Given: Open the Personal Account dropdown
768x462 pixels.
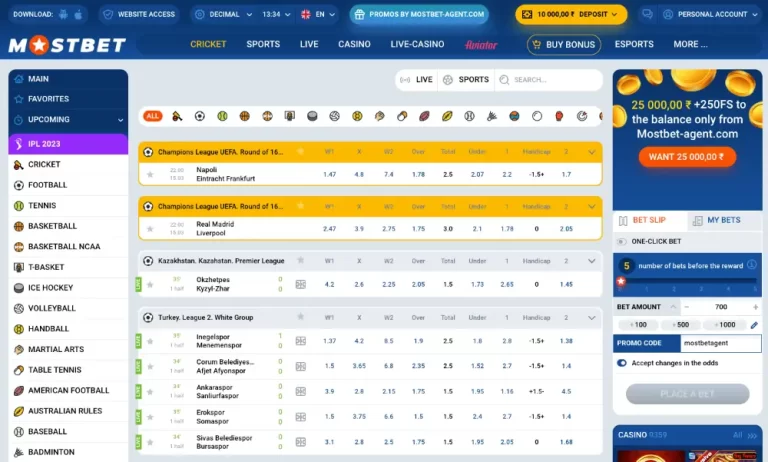Looking at the screenshot, I should [x=712, y=14].
